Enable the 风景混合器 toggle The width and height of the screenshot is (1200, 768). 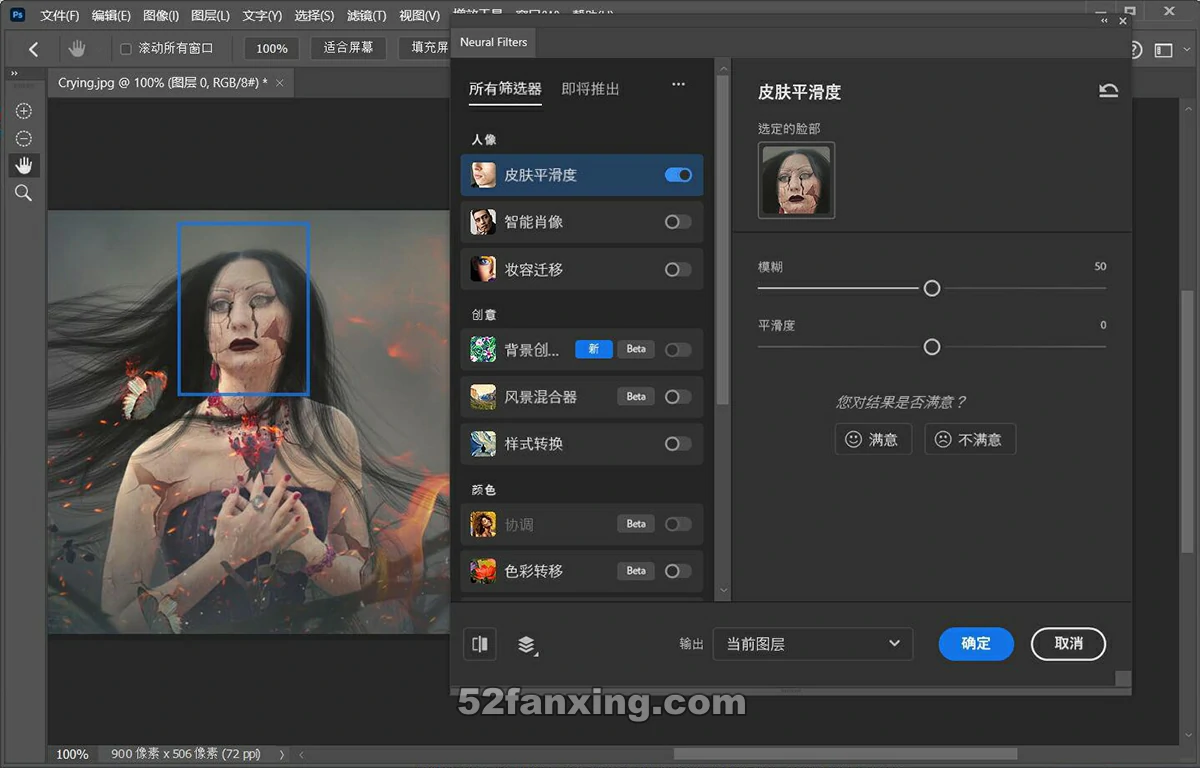coord(678,396)
